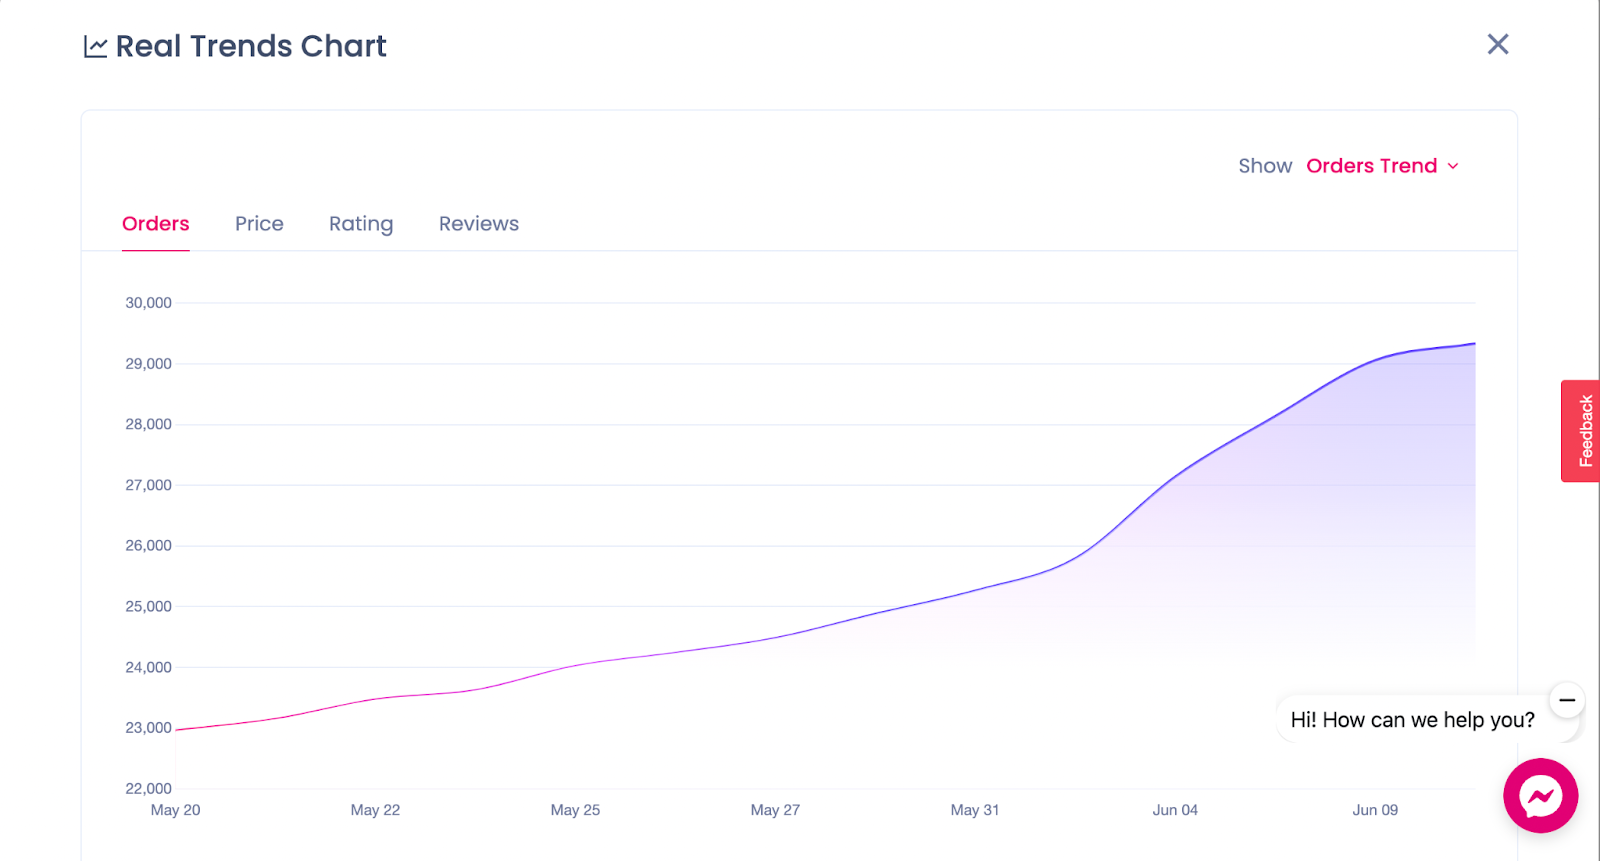Open the red Feedback side button

pos(1581,431)
